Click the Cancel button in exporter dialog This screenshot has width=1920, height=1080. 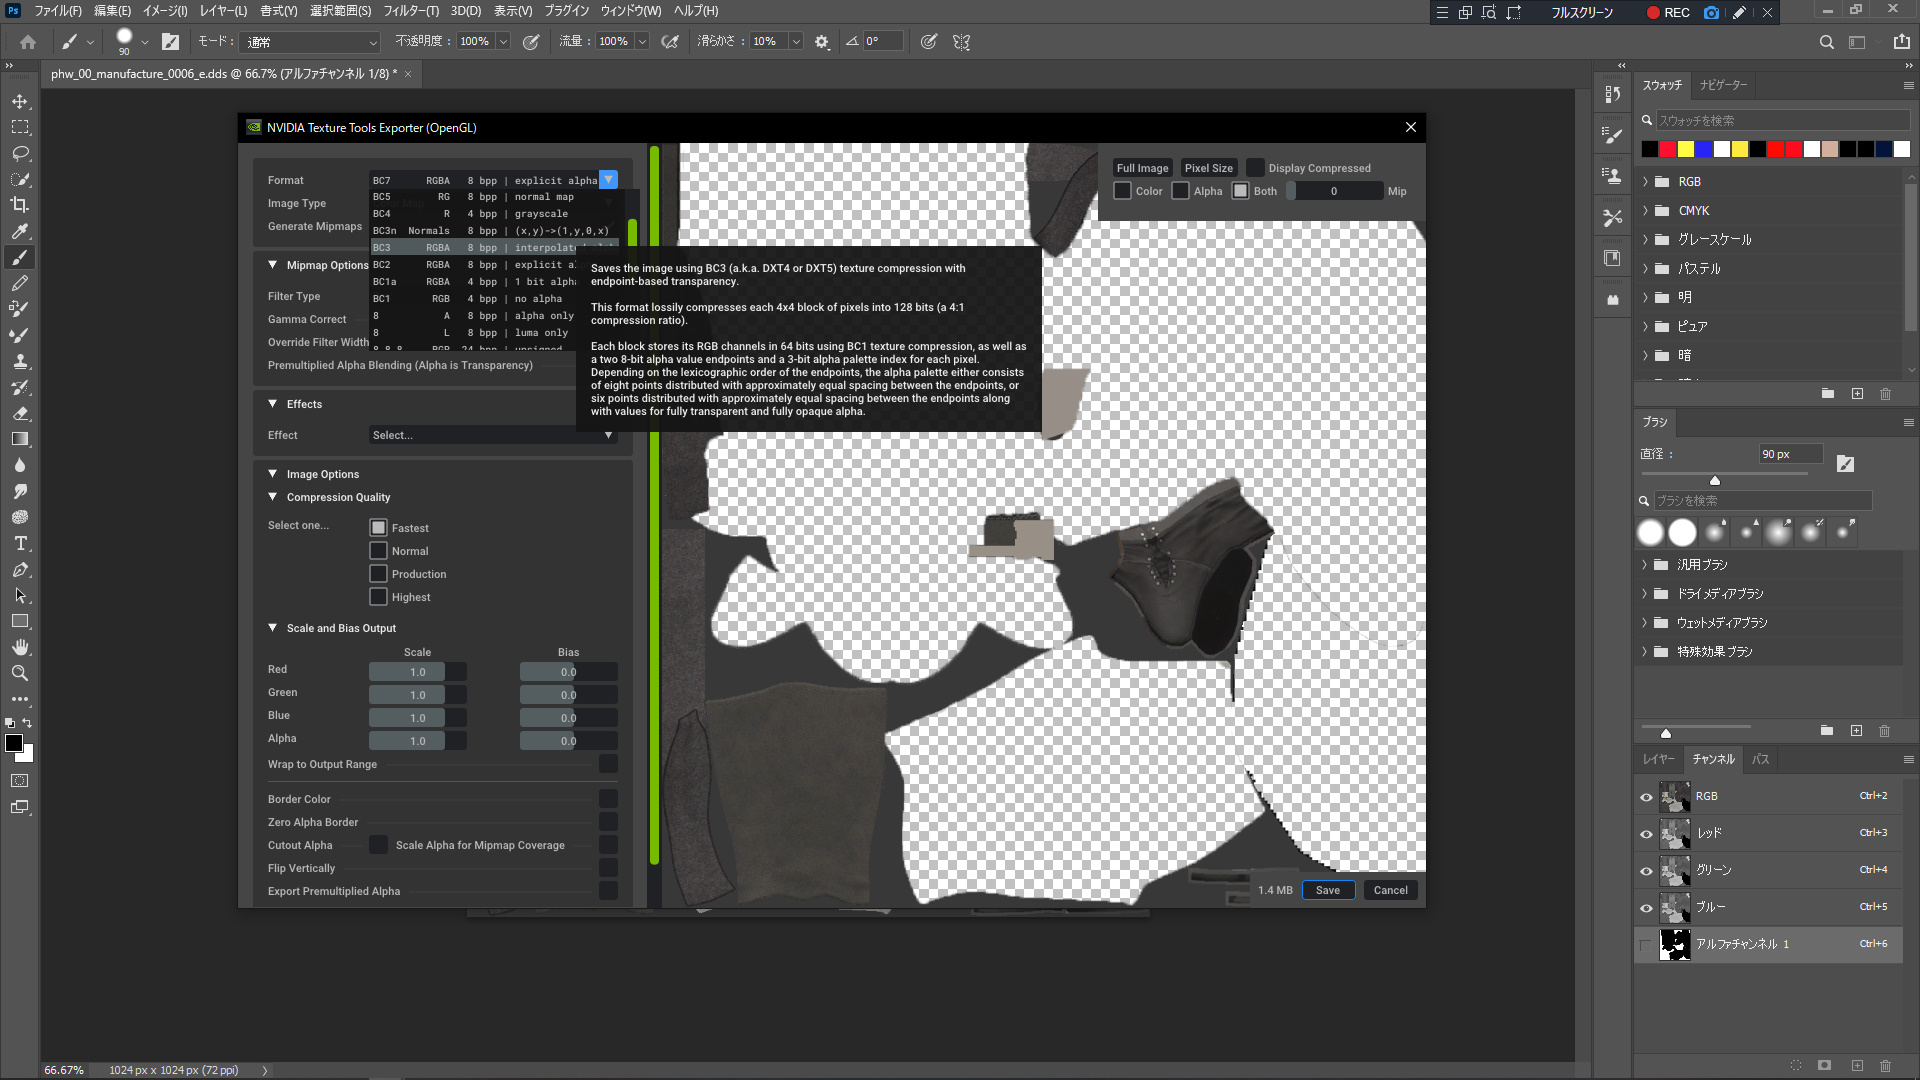click(x=1390, y=890)
